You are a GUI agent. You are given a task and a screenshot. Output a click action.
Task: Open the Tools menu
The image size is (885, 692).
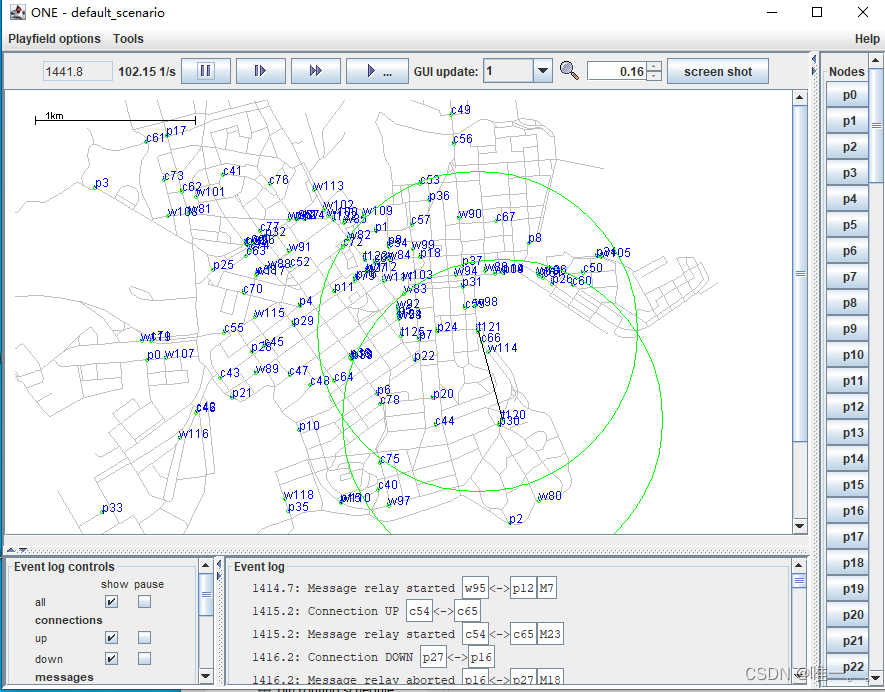tap(127, 38)
